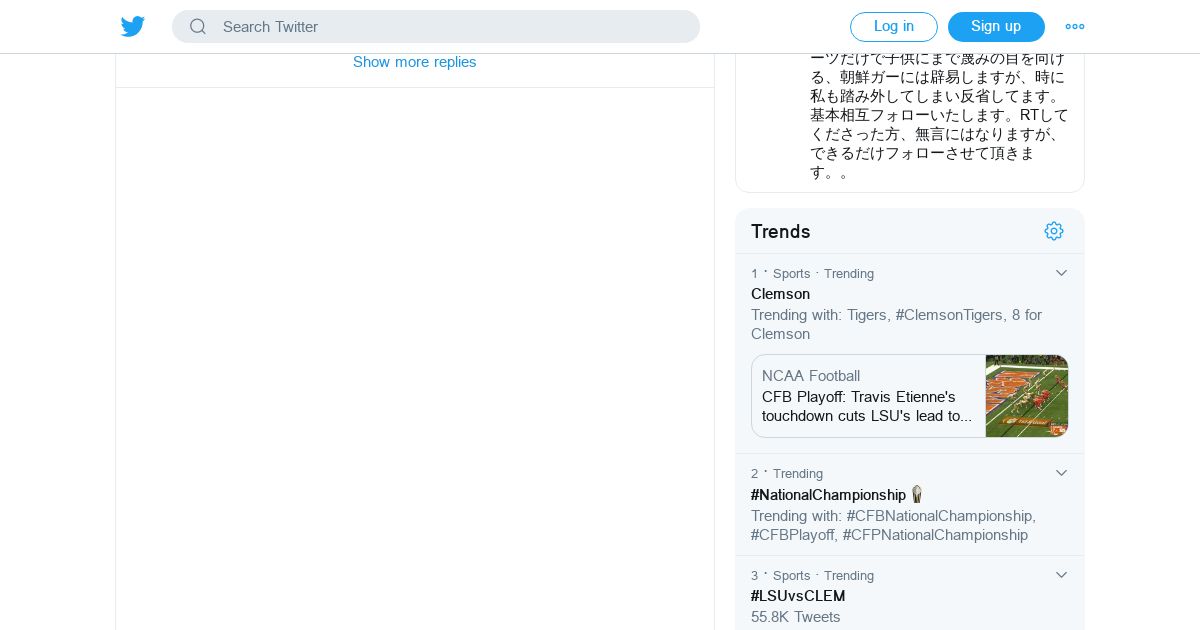Open the three-dot more menu
The height and width of the screenshot is (630, 1200).
coord(1075,27)
